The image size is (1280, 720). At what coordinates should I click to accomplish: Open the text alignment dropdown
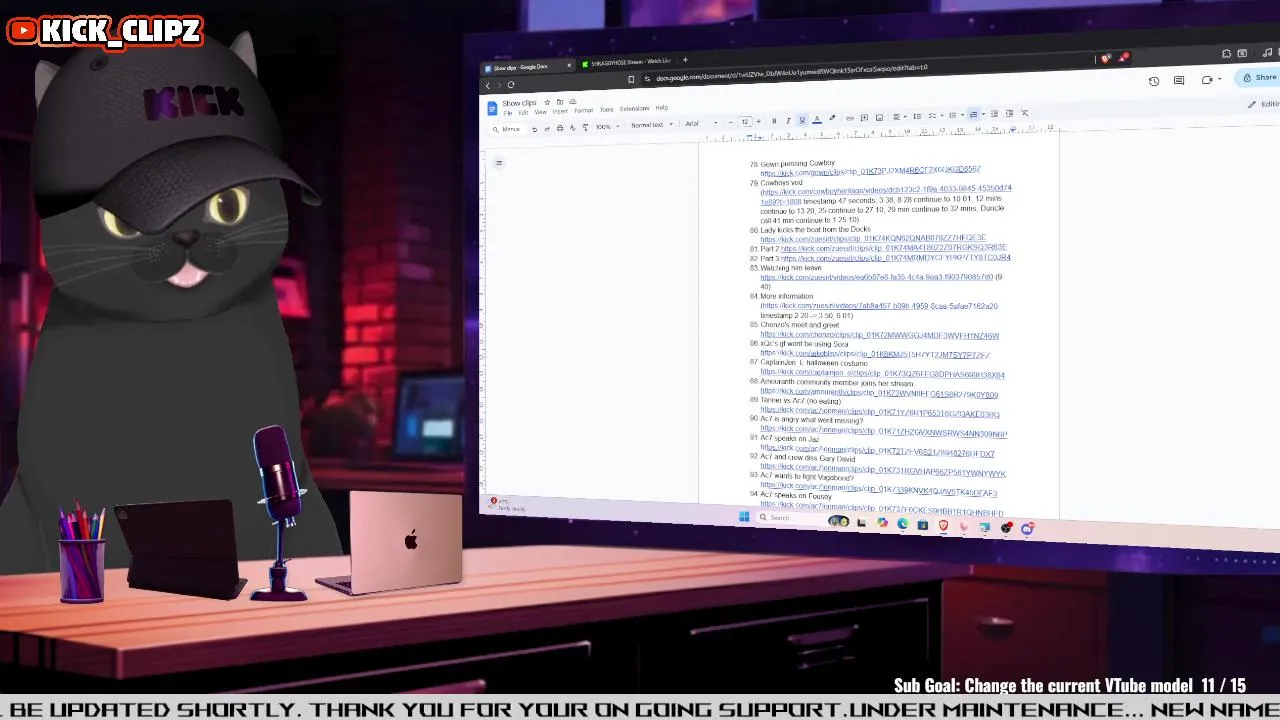point(899,116)
